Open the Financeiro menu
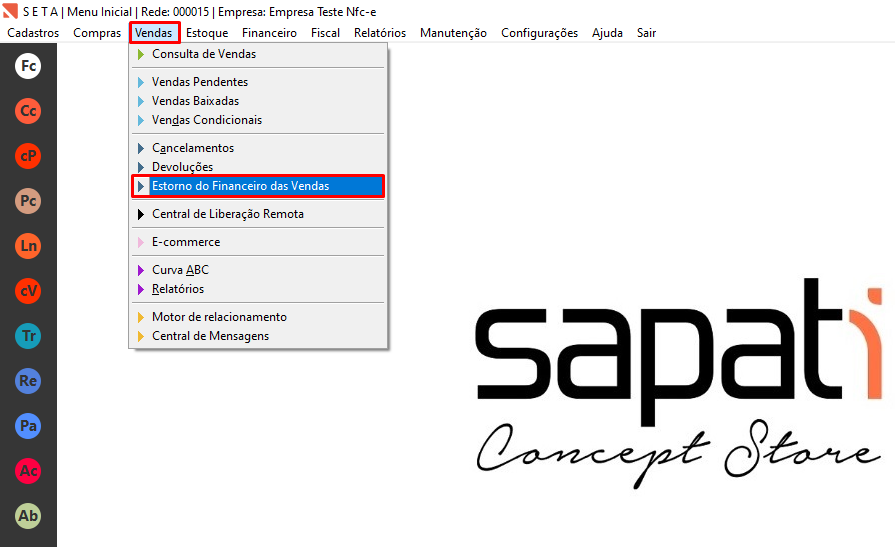This screenshot has width=895, height=547. click(x=269, y=33)
